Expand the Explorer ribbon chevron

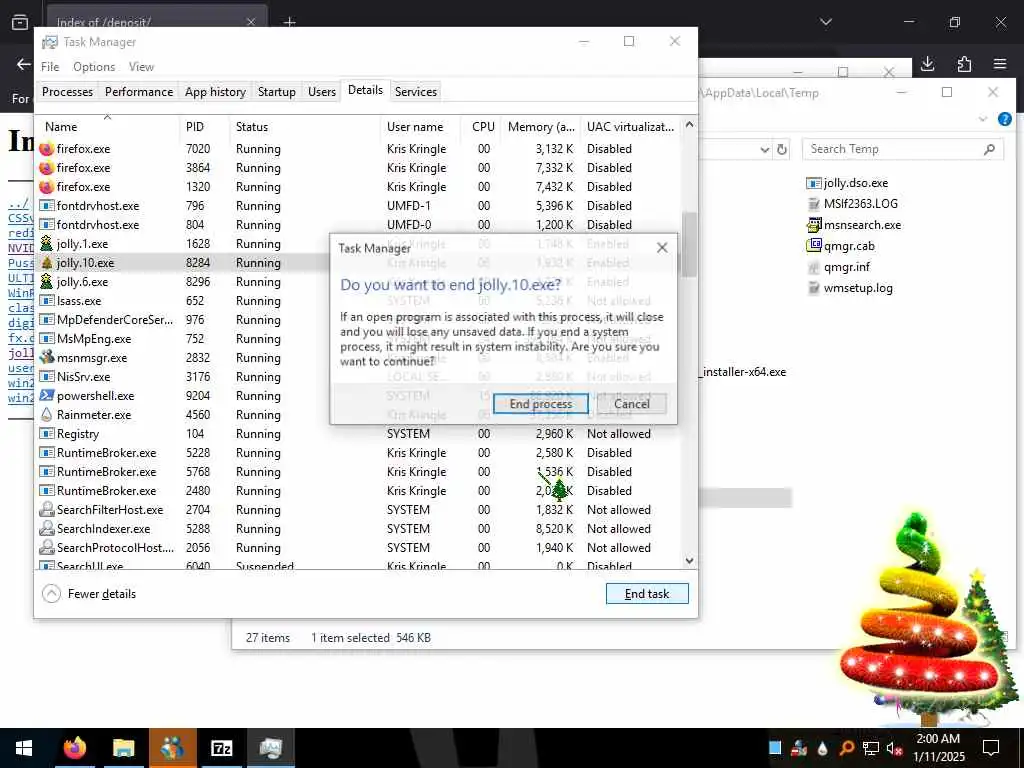[x=983, y=119]
